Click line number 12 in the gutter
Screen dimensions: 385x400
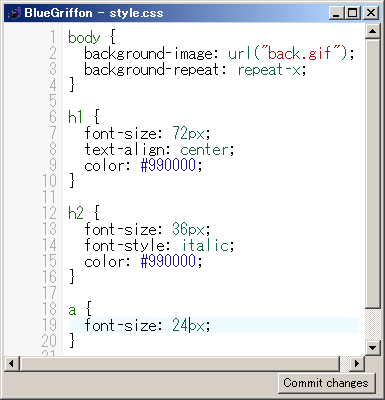[x=49, y=213]
